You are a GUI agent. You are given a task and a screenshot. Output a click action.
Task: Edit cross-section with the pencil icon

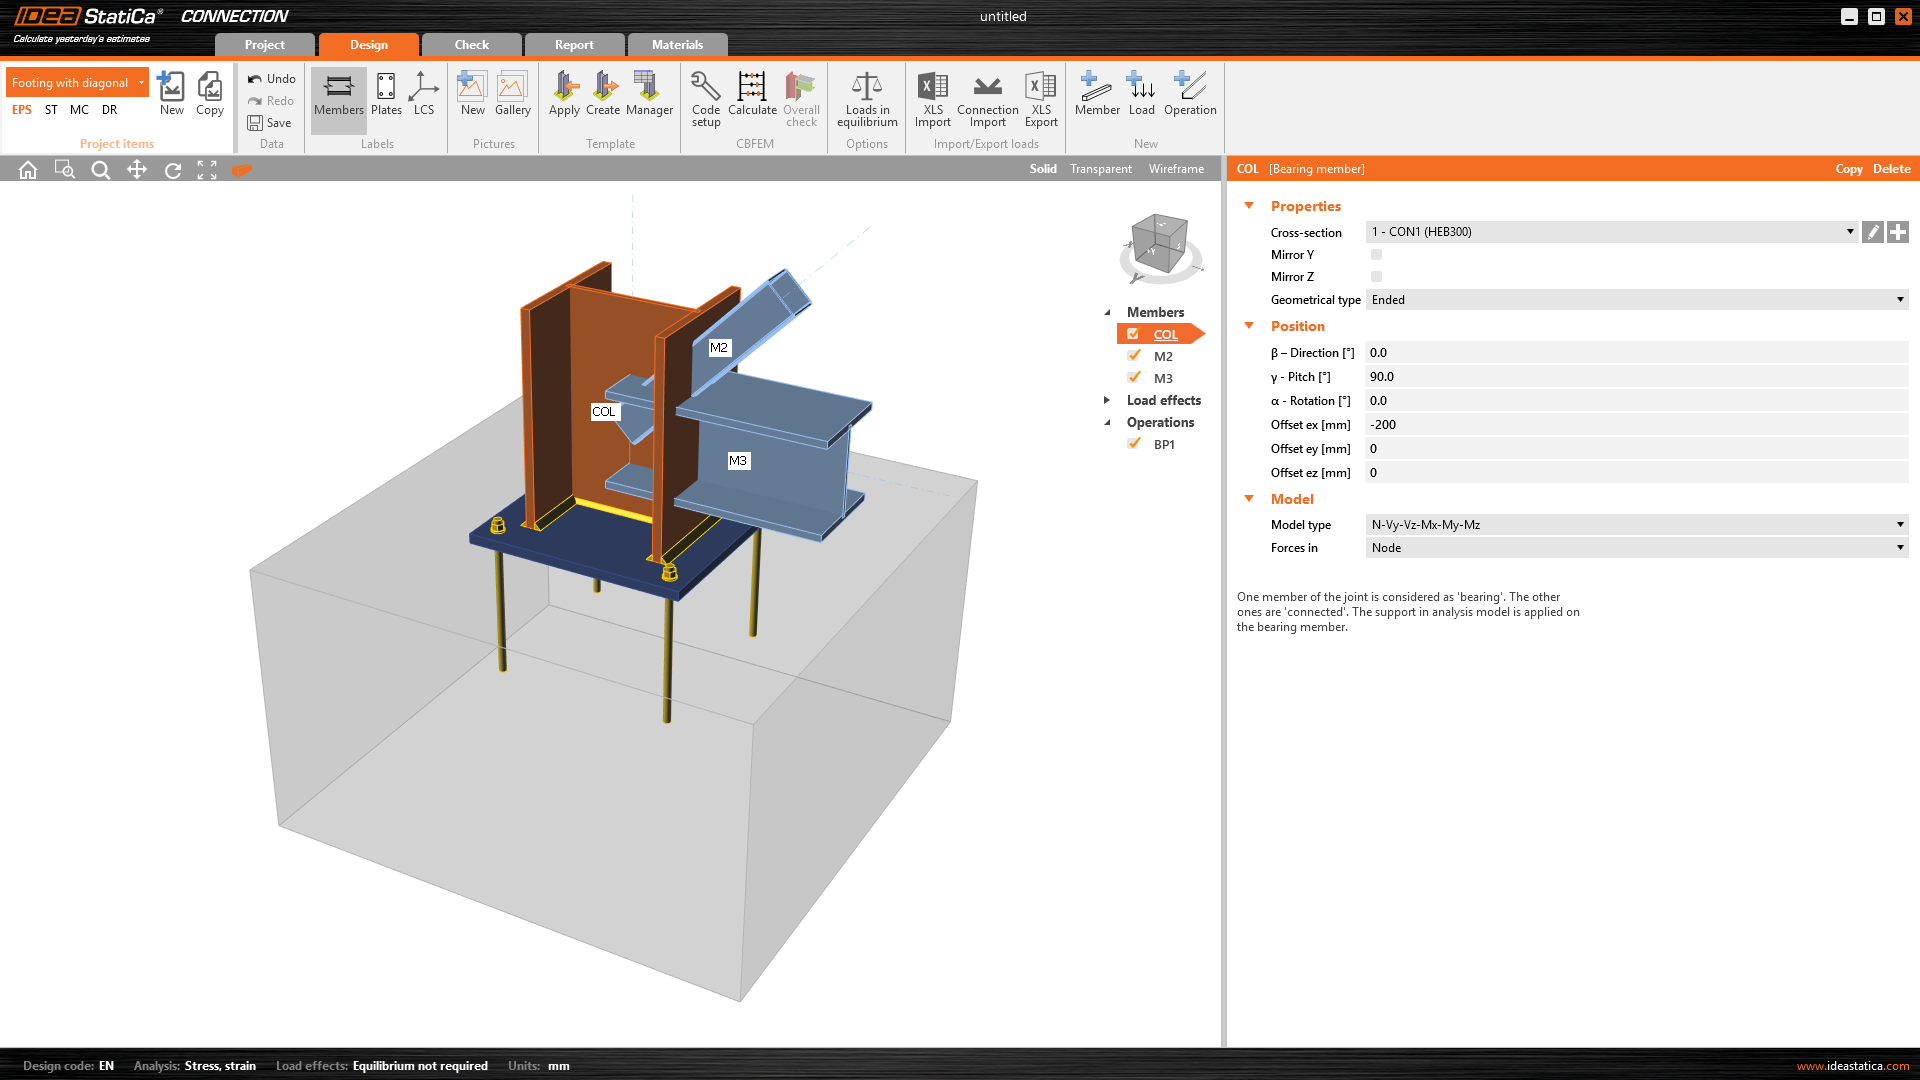1873,232
